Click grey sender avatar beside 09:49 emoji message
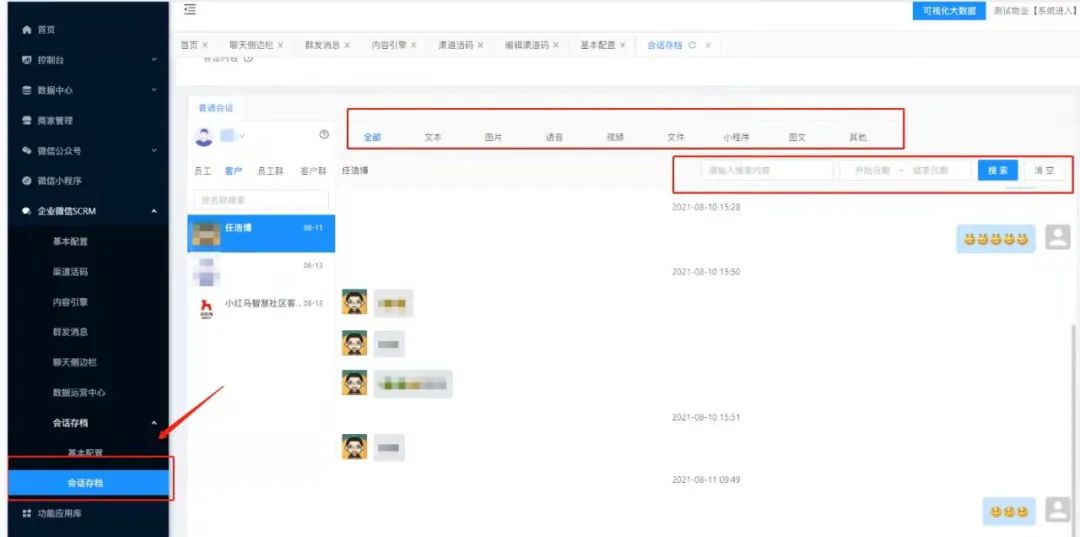 pos(1058,510)
